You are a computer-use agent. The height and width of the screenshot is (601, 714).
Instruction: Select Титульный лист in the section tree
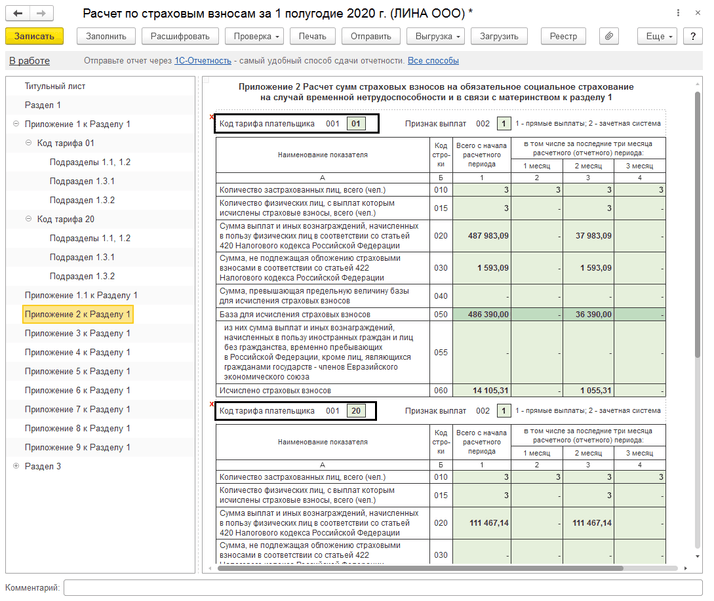coord(55,86)
